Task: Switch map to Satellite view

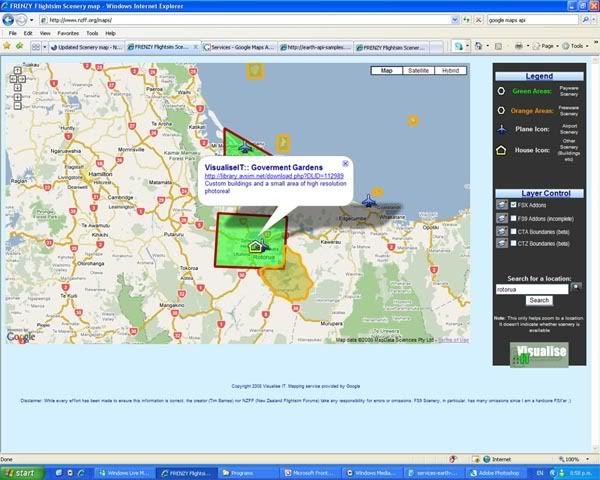Action: [x=419, y=71]
